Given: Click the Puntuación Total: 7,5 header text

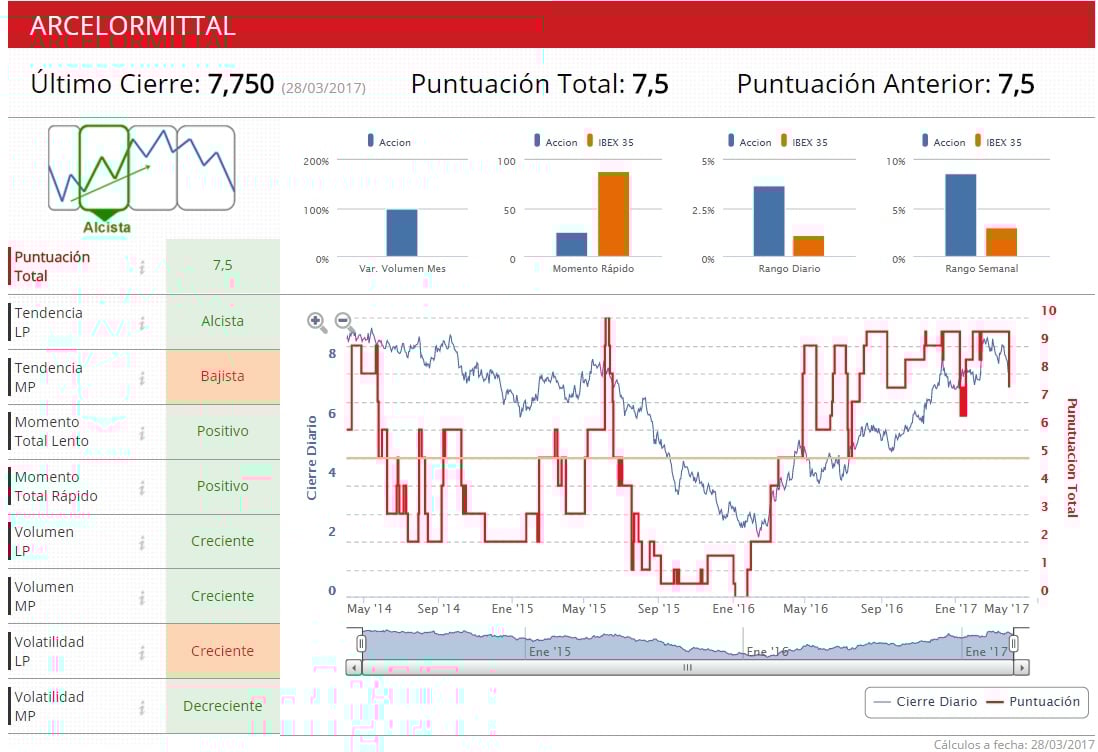Looking at the screenshot, I should coord(539,84).
